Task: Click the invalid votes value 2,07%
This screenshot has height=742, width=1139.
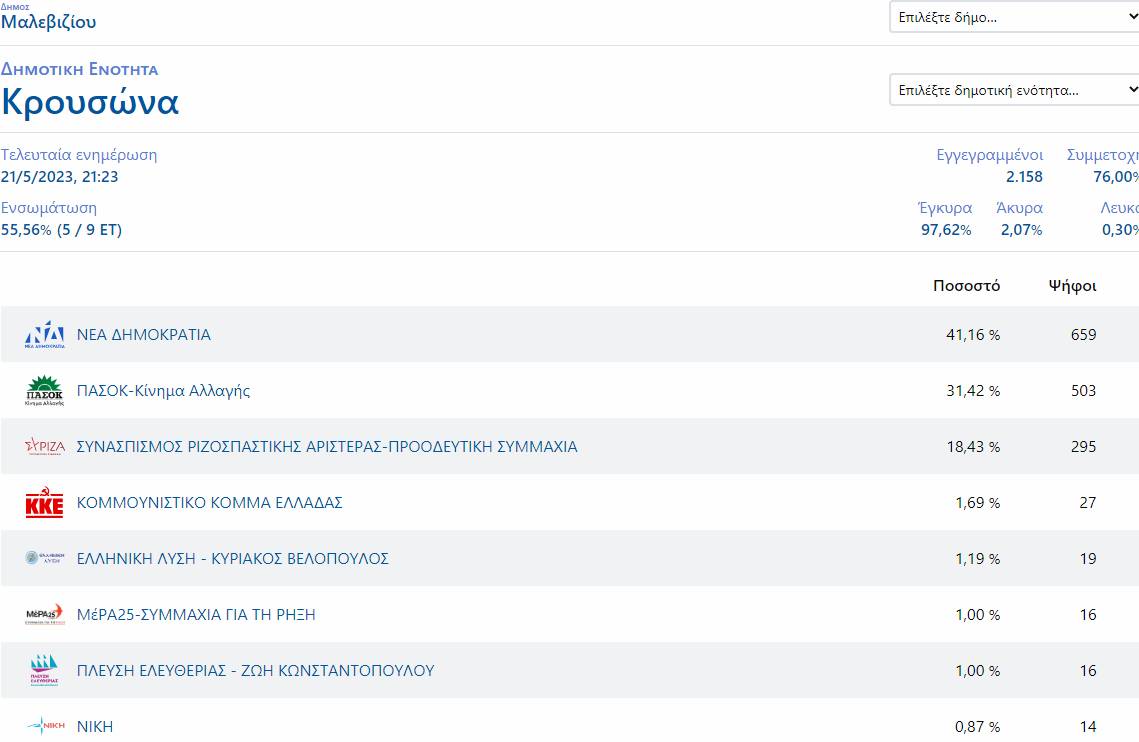Action: [x=1021, y=230]
